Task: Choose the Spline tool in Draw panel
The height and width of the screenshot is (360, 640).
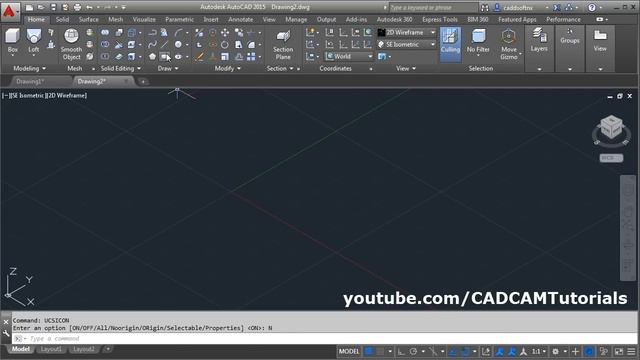Action: coord(152,44)
